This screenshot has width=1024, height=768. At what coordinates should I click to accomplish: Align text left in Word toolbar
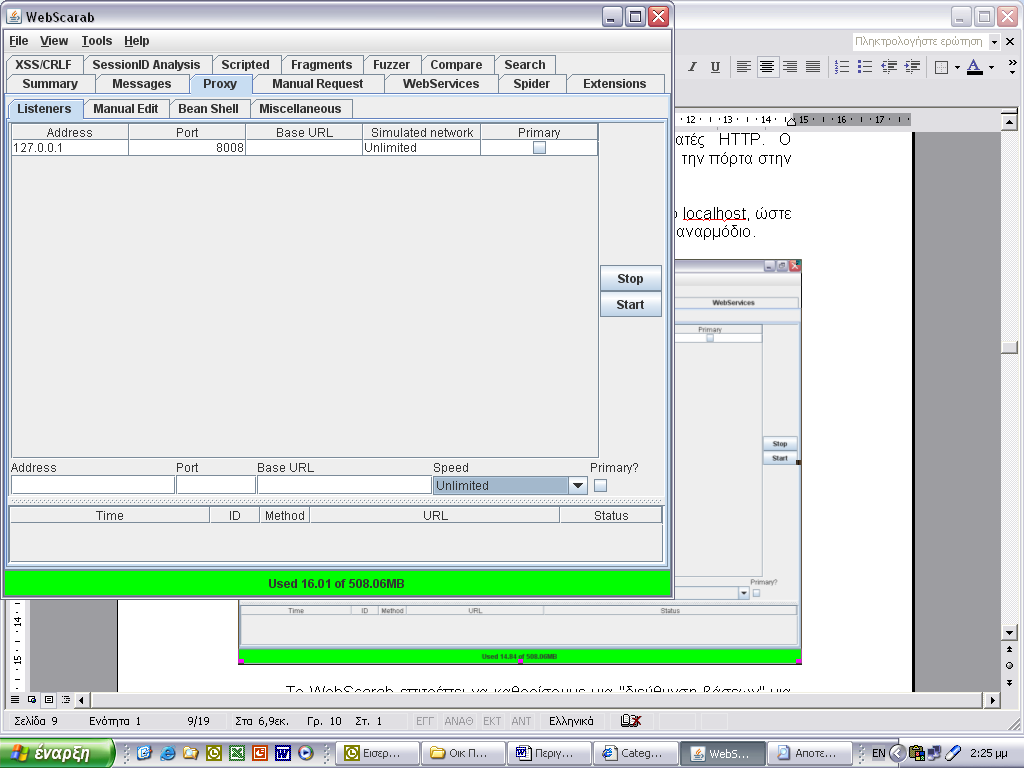[743, 67]
